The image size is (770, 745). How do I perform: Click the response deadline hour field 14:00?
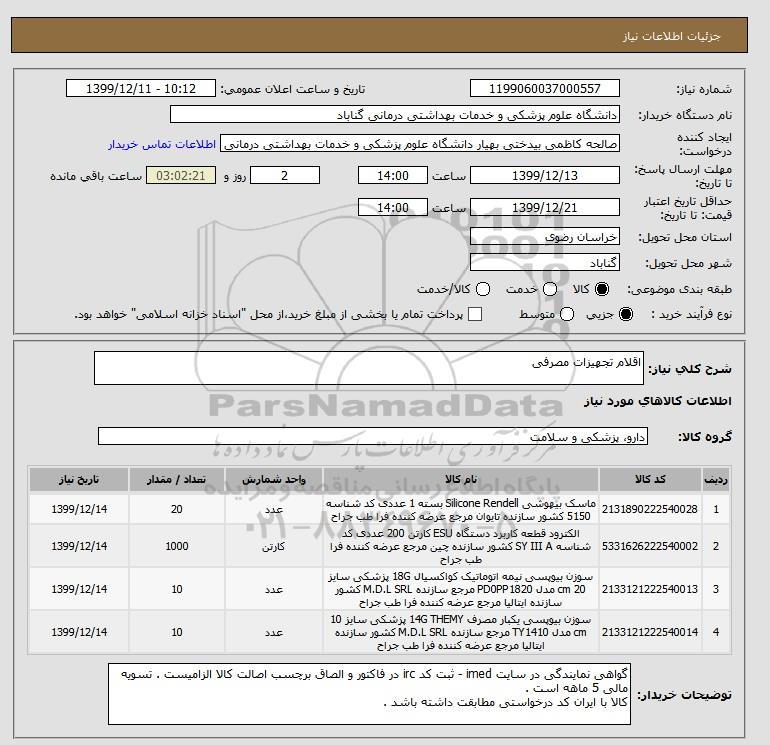[393, 175]
